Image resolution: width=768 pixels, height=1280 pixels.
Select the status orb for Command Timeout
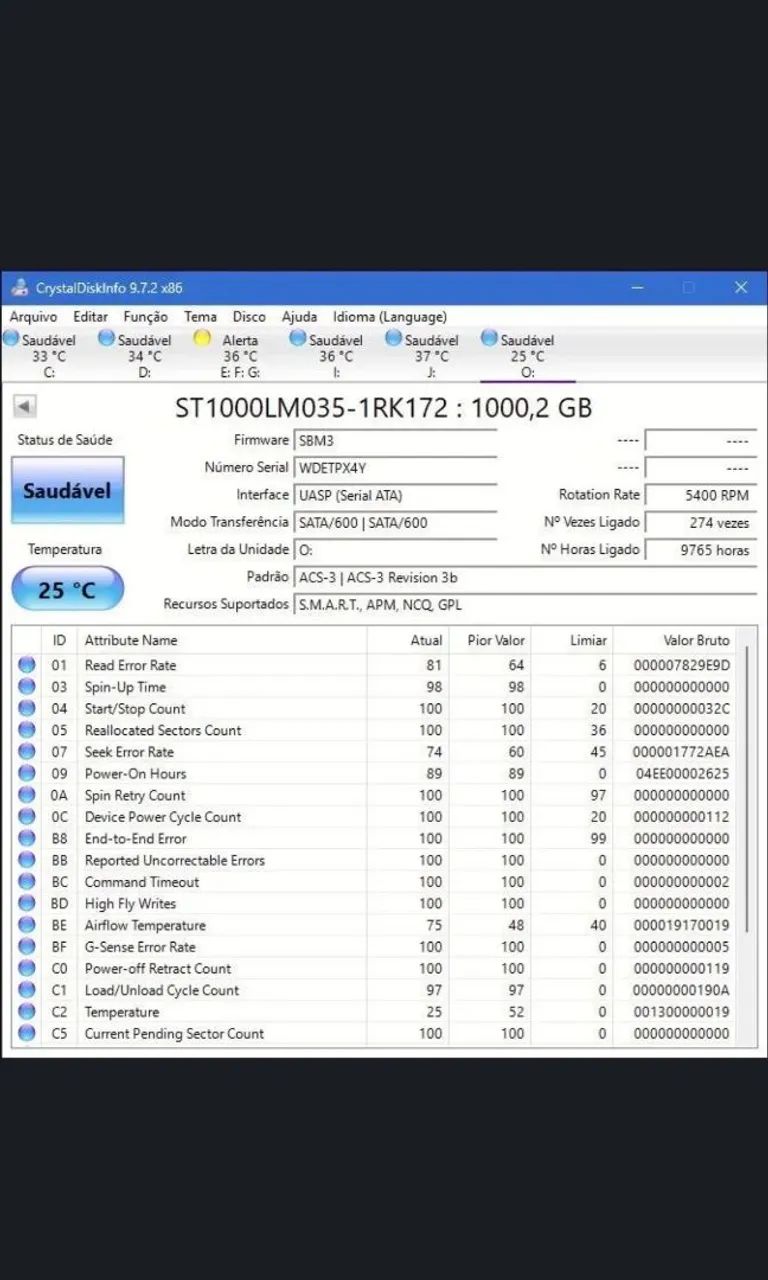click(27, 882)
